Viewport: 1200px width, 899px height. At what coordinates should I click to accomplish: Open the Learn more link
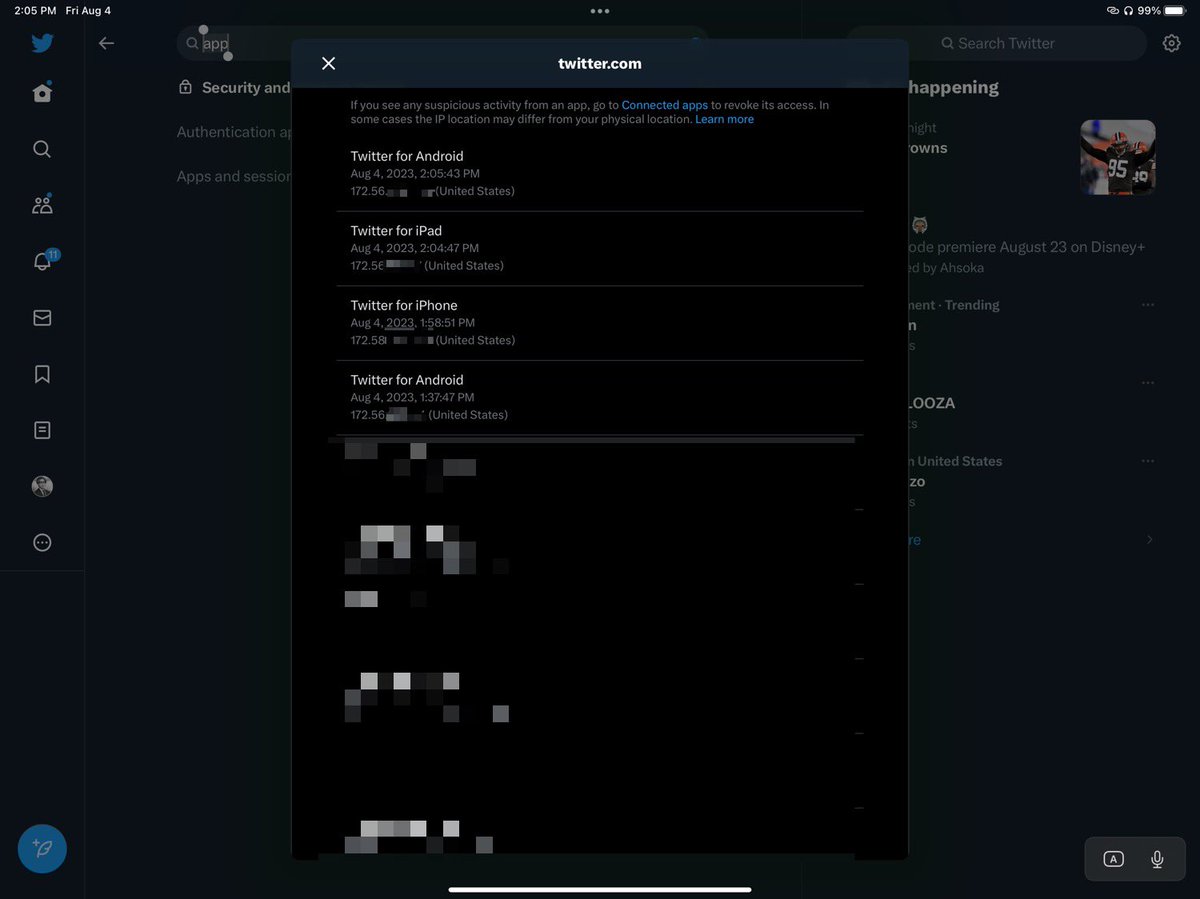[x=725, y=119]
